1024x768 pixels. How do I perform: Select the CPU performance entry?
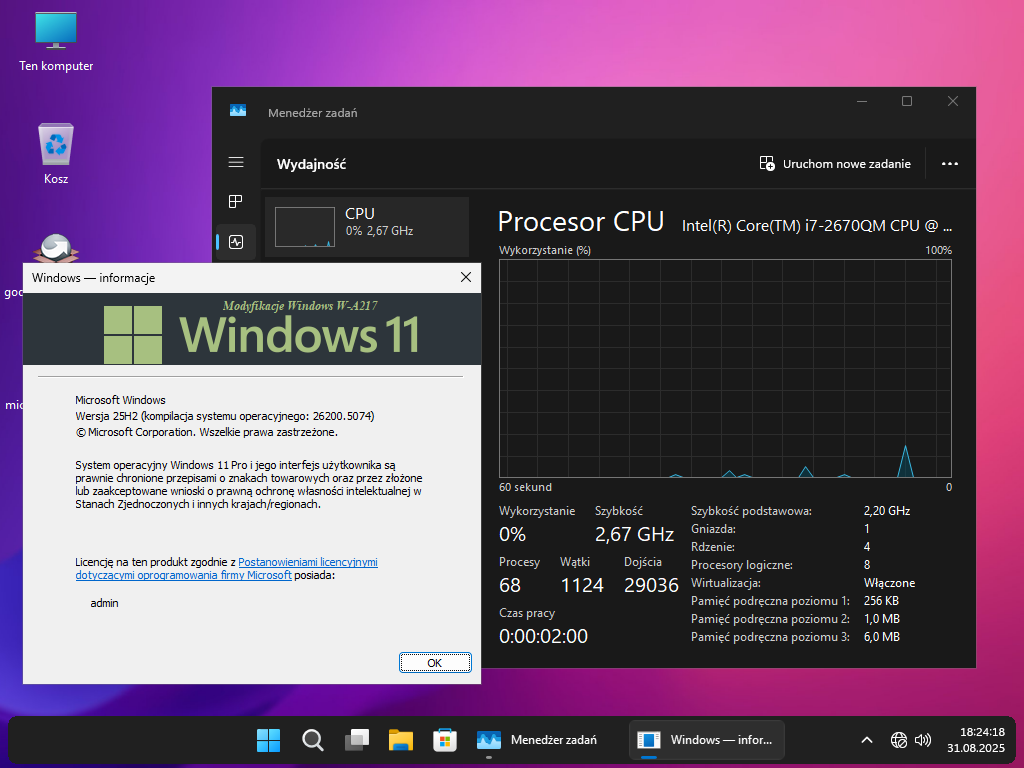pos(367,222)
